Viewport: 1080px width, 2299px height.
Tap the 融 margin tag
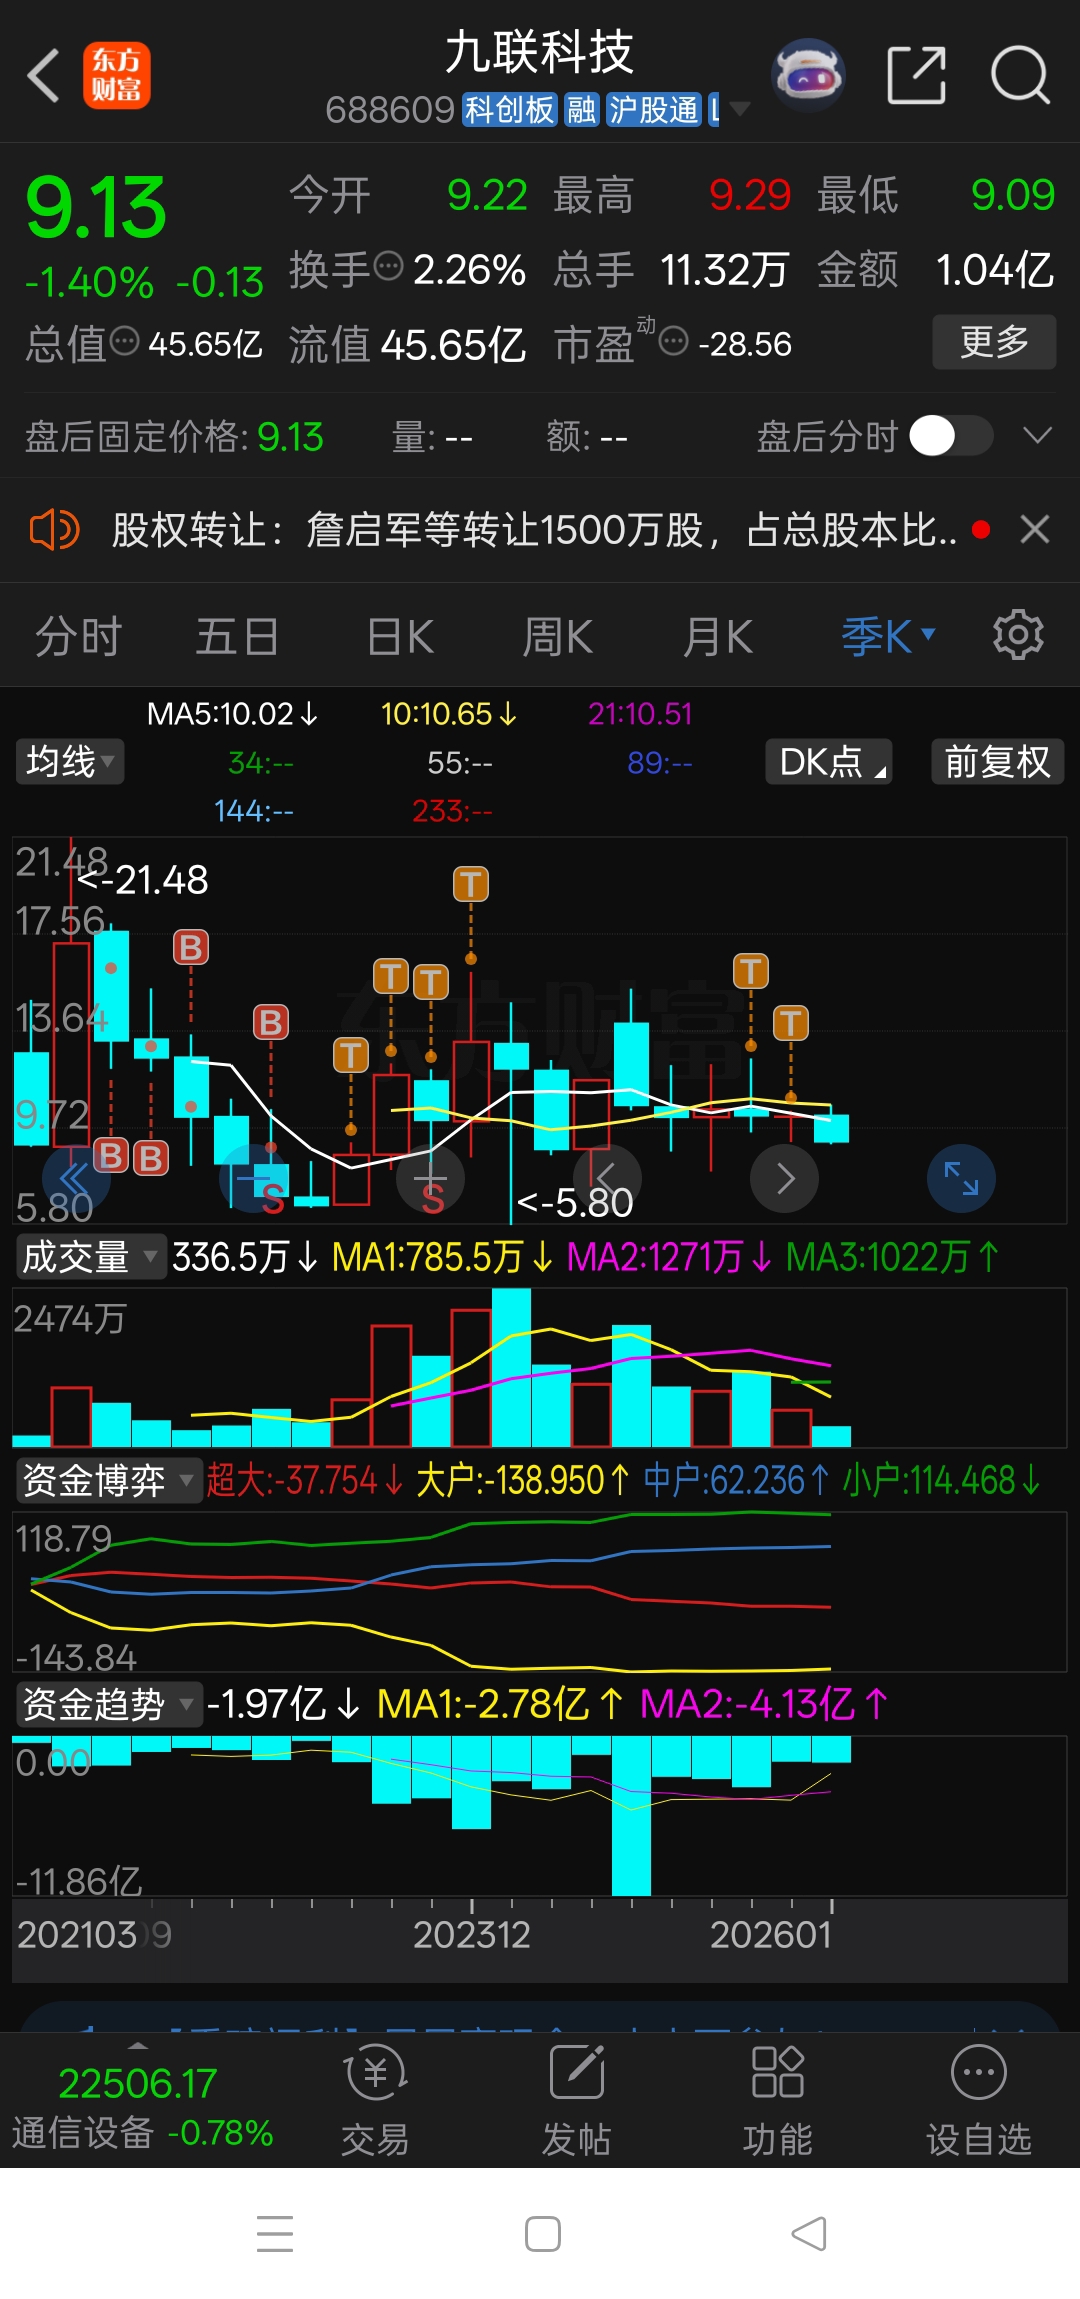tap(581, 109)
